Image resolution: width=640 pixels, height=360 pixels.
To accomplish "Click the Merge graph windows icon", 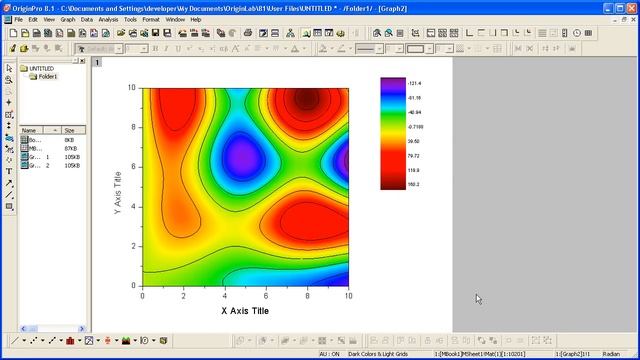I will pos(454,33).
